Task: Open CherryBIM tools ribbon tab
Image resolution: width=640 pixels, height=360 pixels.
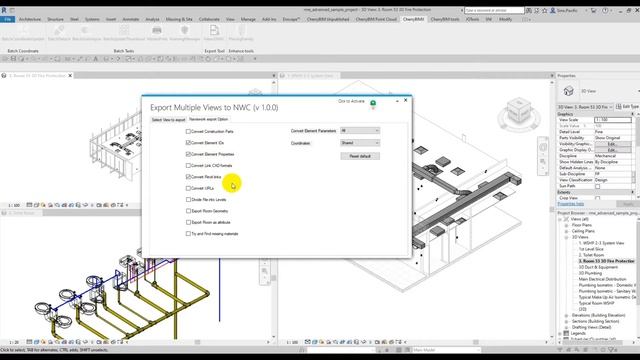Action: 445,19
